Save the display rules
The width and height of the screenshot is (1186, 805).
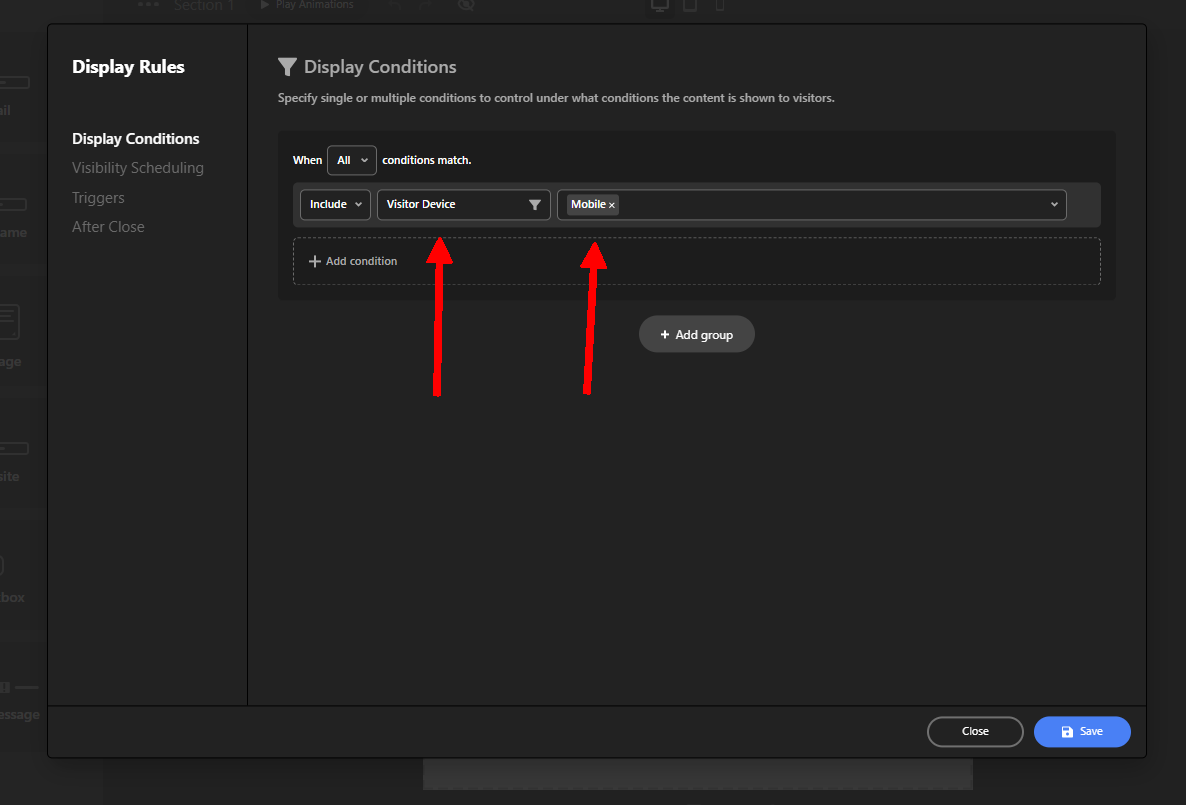[x=1082, y=732]
